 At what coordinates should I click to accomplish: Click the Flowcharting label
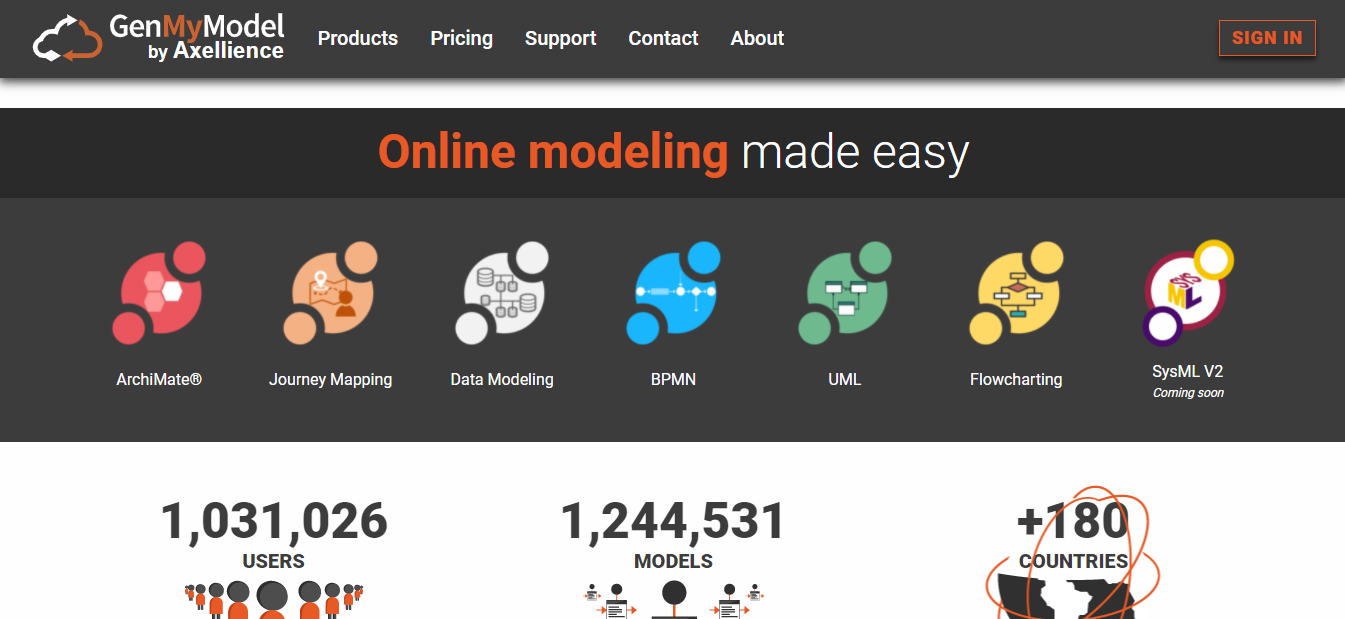pyautogui.click(x=1016, y=379)
